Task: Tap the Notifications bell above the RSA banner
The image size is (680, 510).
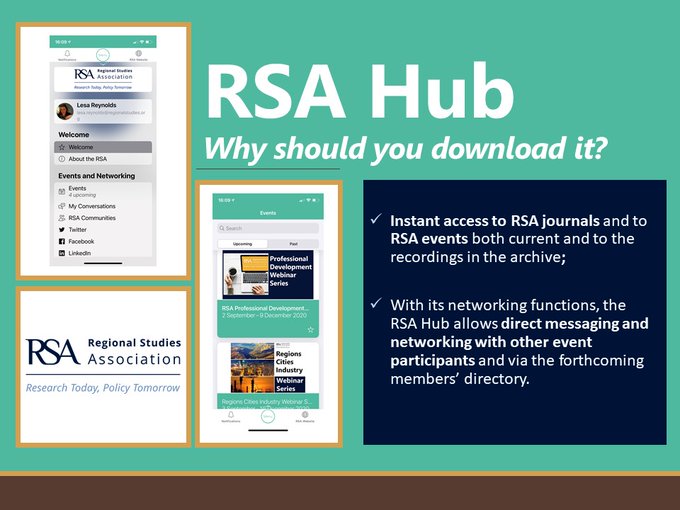Action: coord(67,54)
